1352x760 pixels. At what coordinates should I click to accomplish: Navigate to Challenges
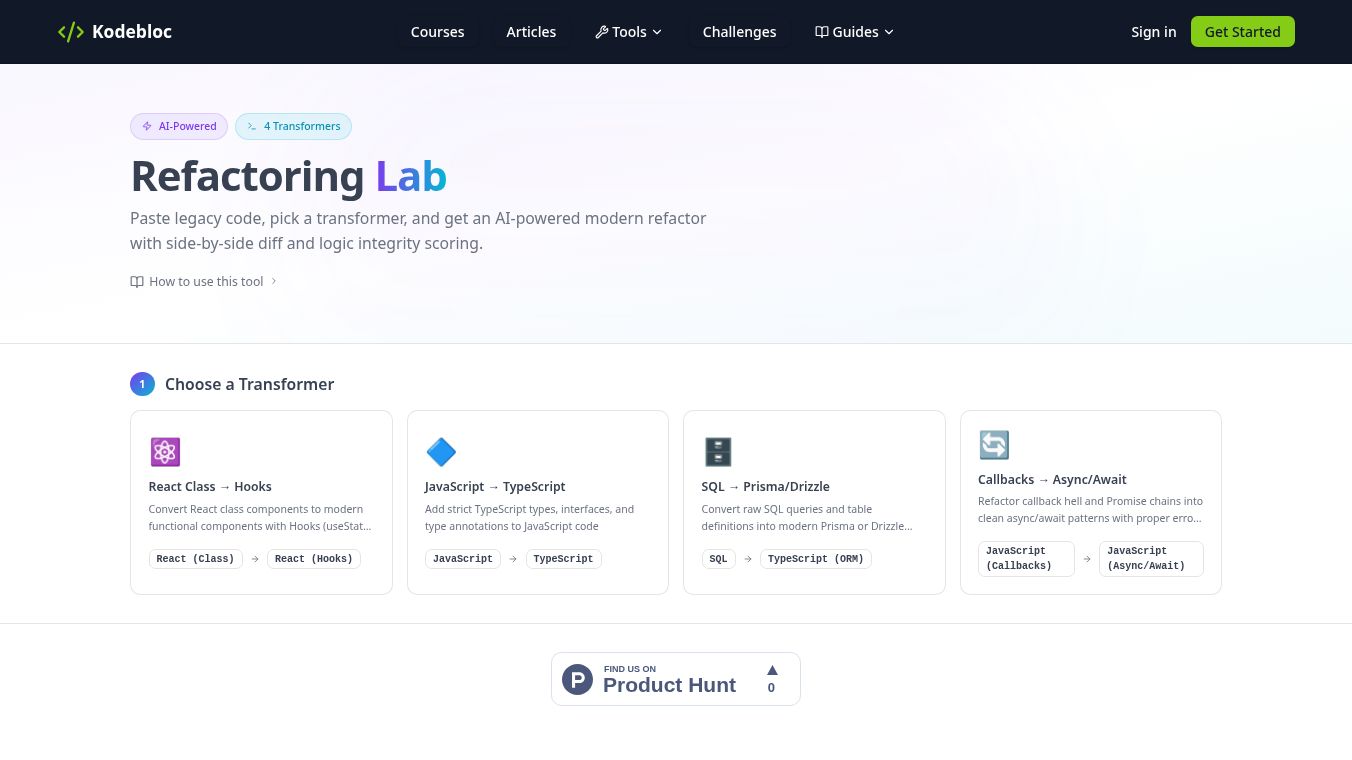tap(739, 32)
